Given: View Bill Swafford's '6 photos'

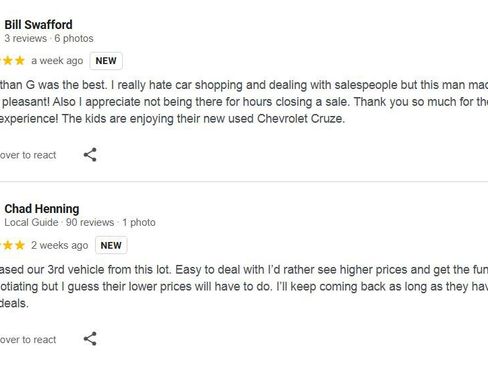Looking at the screenshot, I should (x=74, y=38).
